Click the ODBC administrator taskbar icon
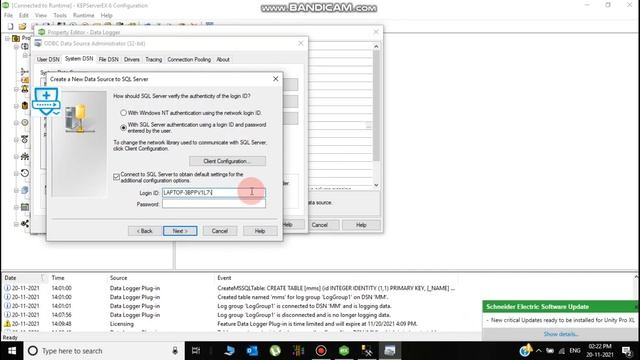 390,351
